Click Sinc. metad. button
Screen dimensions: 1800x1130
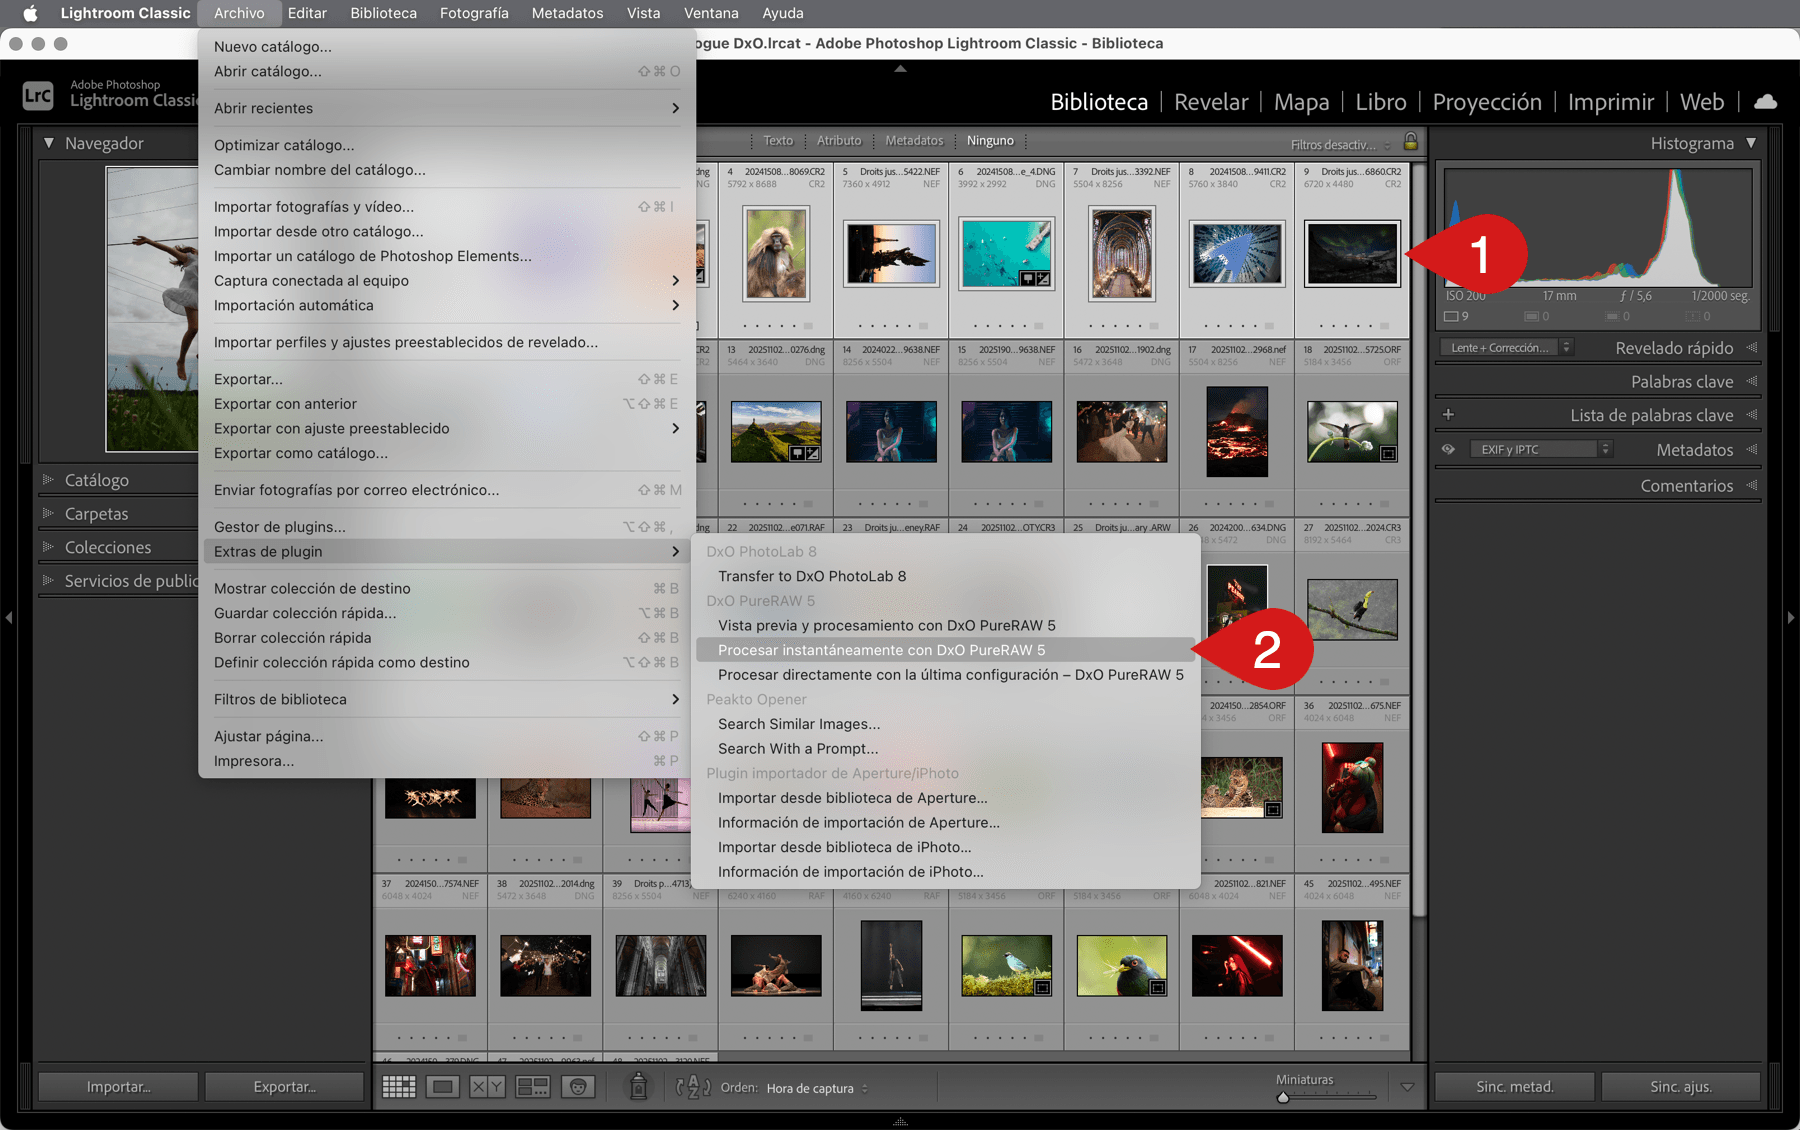click(1514, 1087)
